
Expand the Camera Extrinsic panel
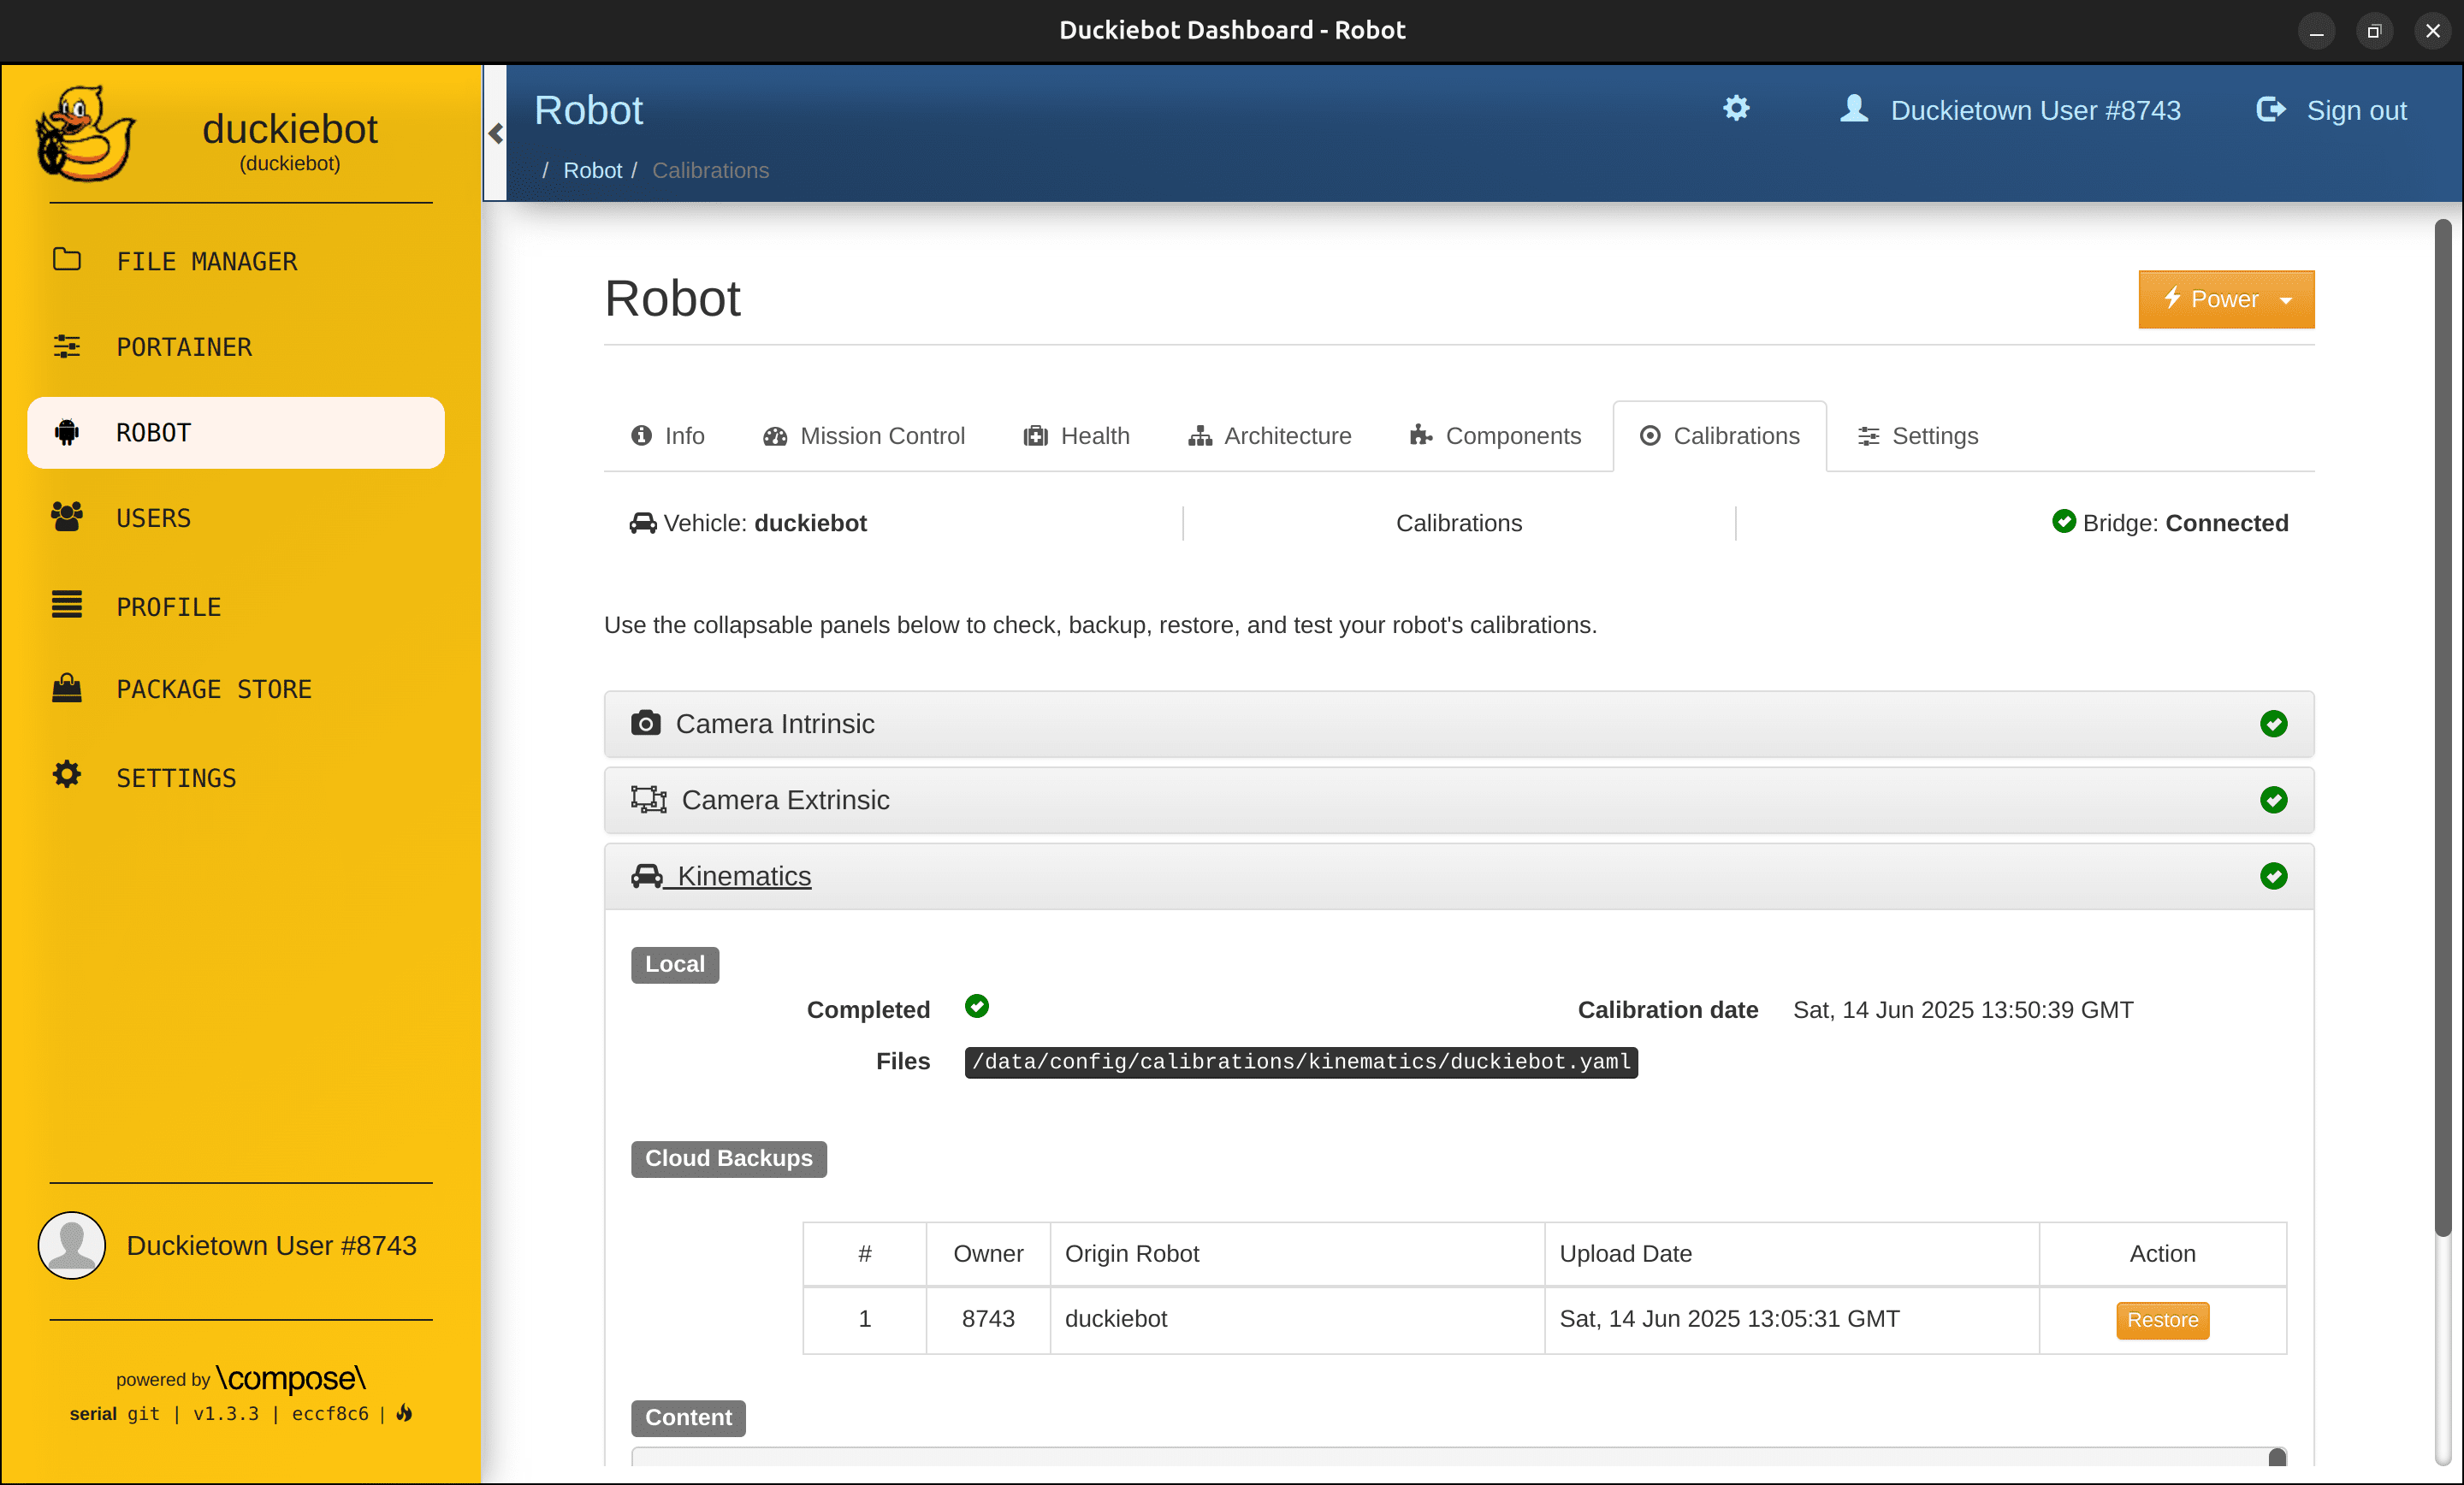(x=1458, y=800)
